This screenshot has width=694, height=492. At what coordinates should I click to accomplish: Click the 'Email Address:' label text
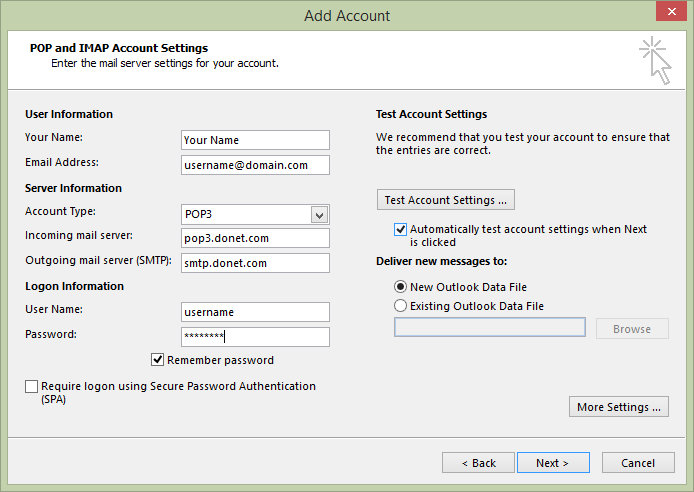(62, 162)
